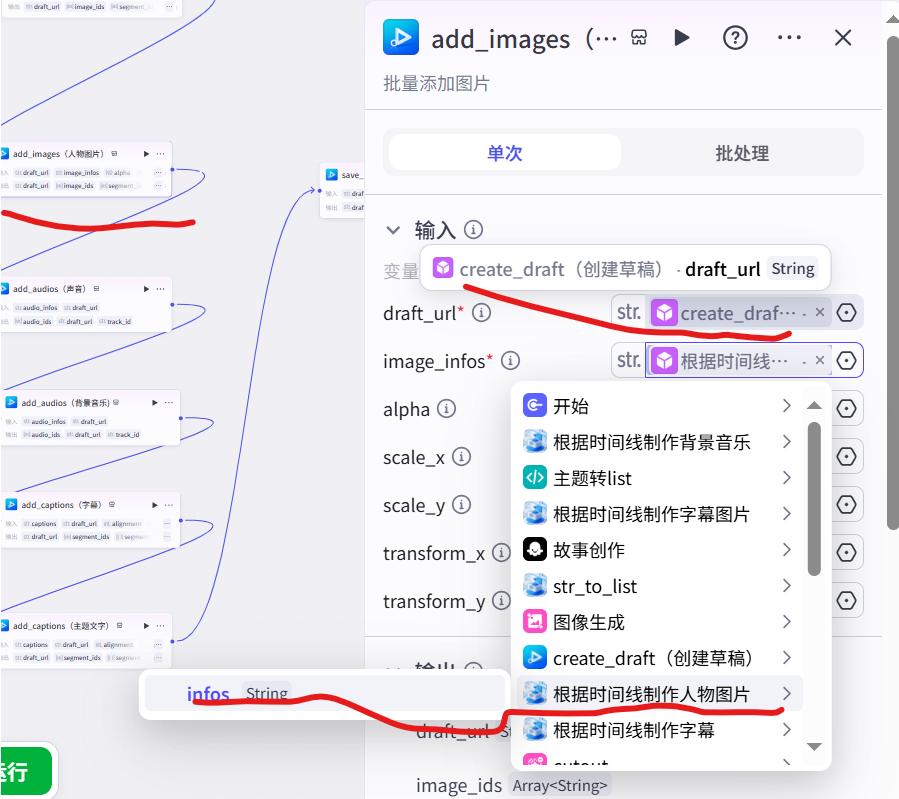Select 故事创作 from the reference list
This screenshot has height=799, width=899.
click(588, 551)
